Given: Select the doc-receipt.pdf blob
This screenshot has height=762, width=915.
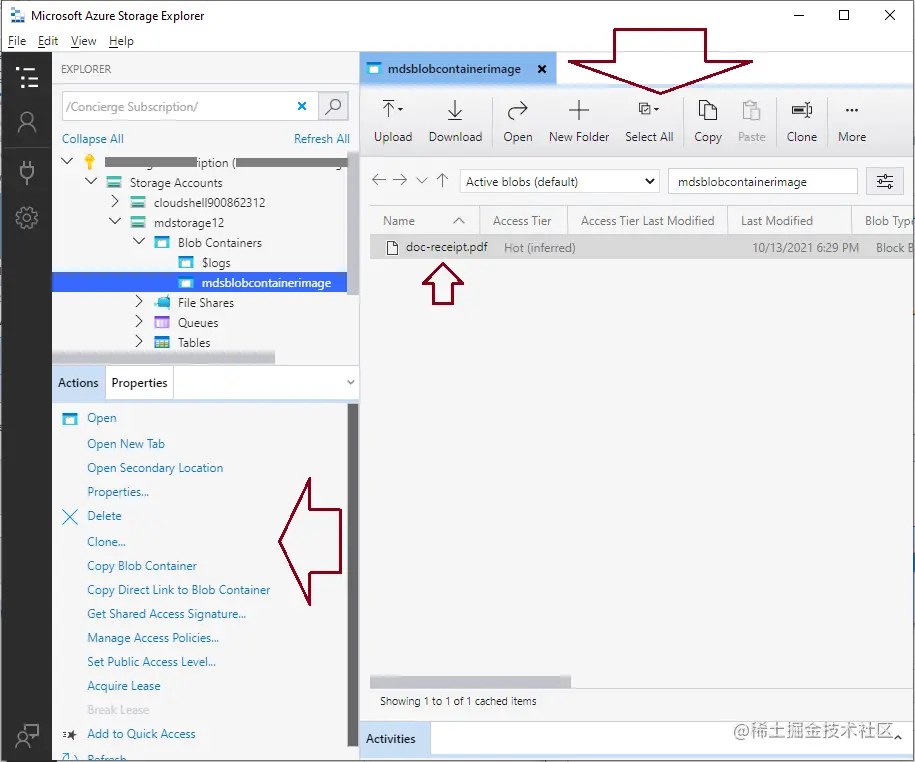Looking at the screenshot, I should pos(444,247).
